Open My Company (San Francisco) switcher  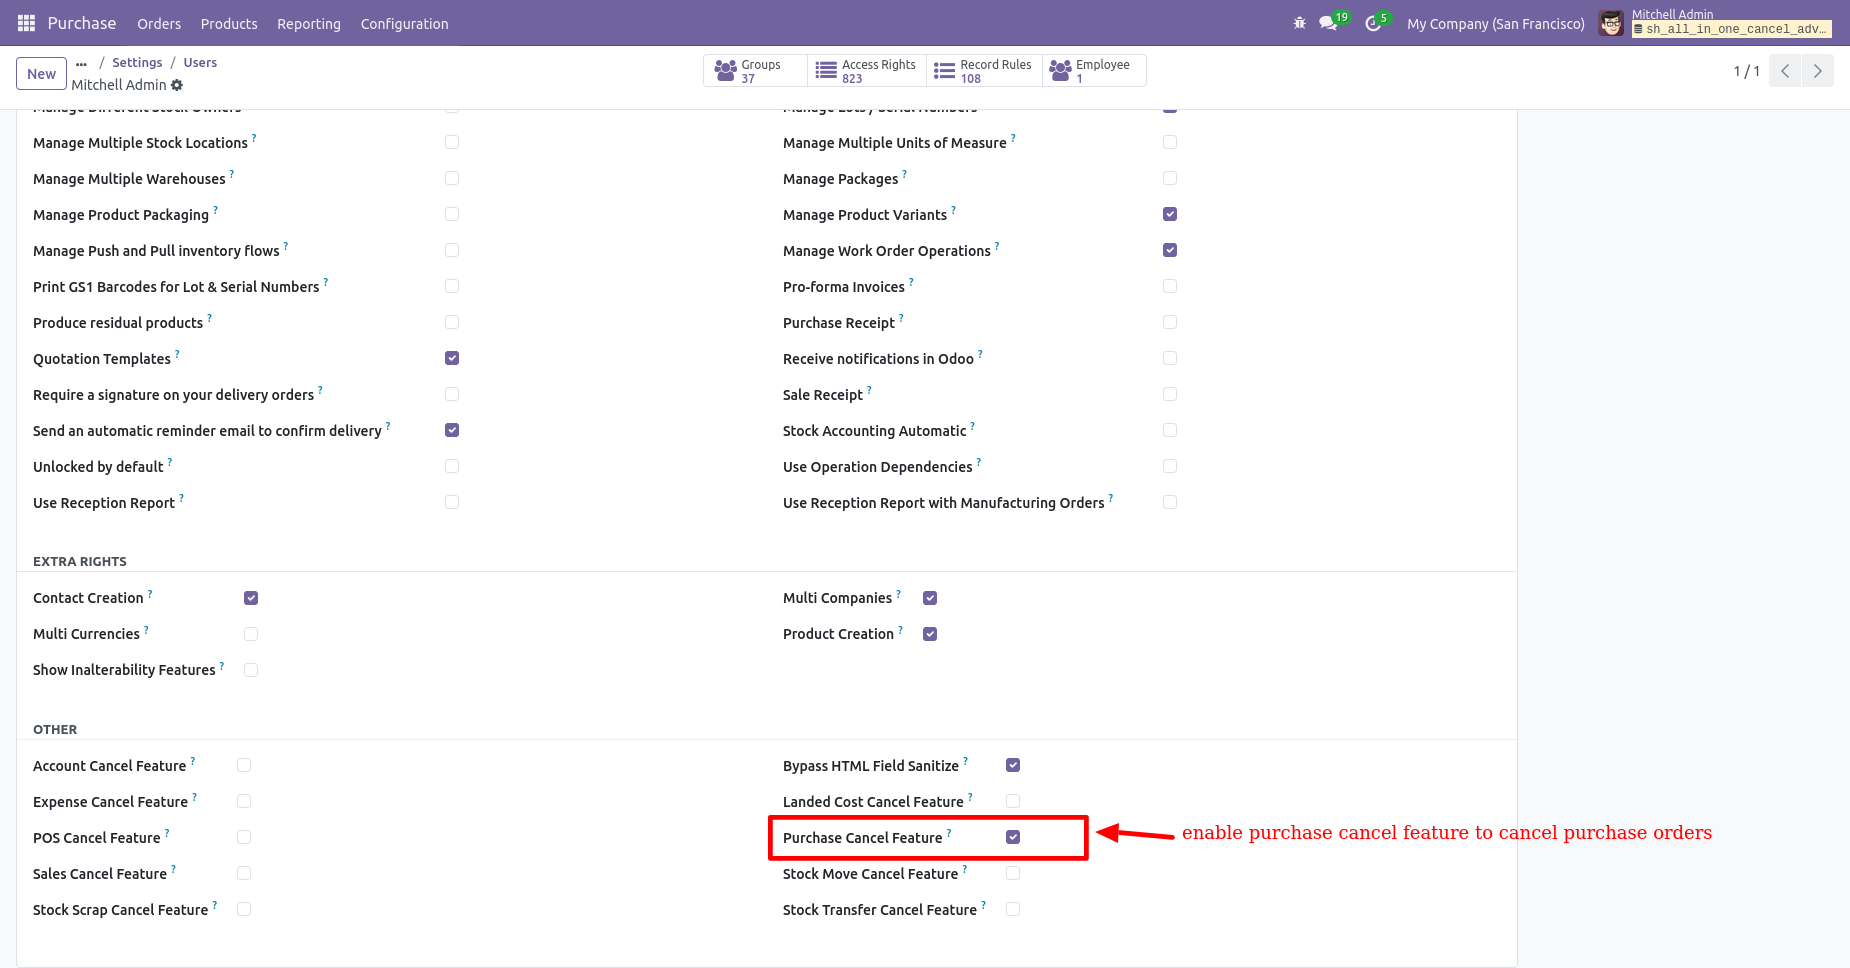(1495, 23)
